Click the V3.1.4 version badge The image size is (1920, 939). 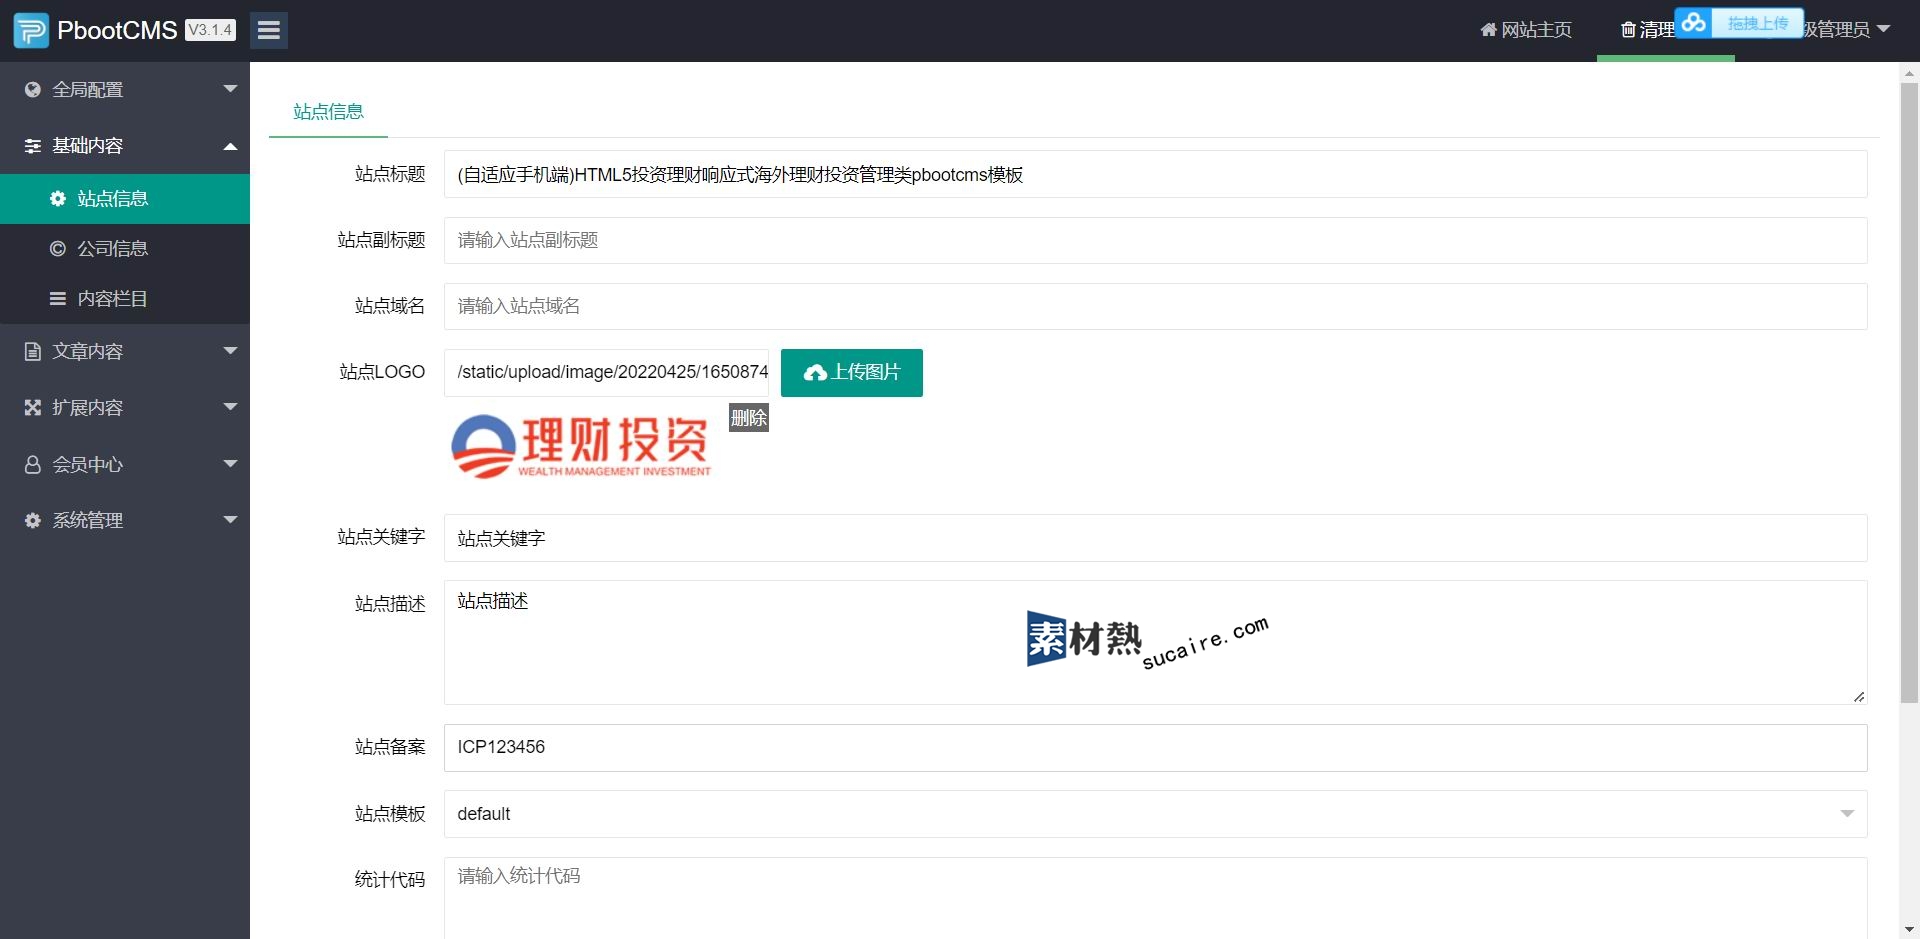click(x=210, y=30)
